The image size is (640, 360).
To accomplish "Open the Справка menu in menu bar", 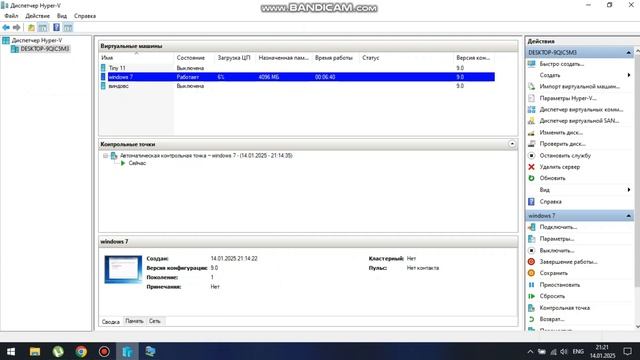I will pos(85,16).
